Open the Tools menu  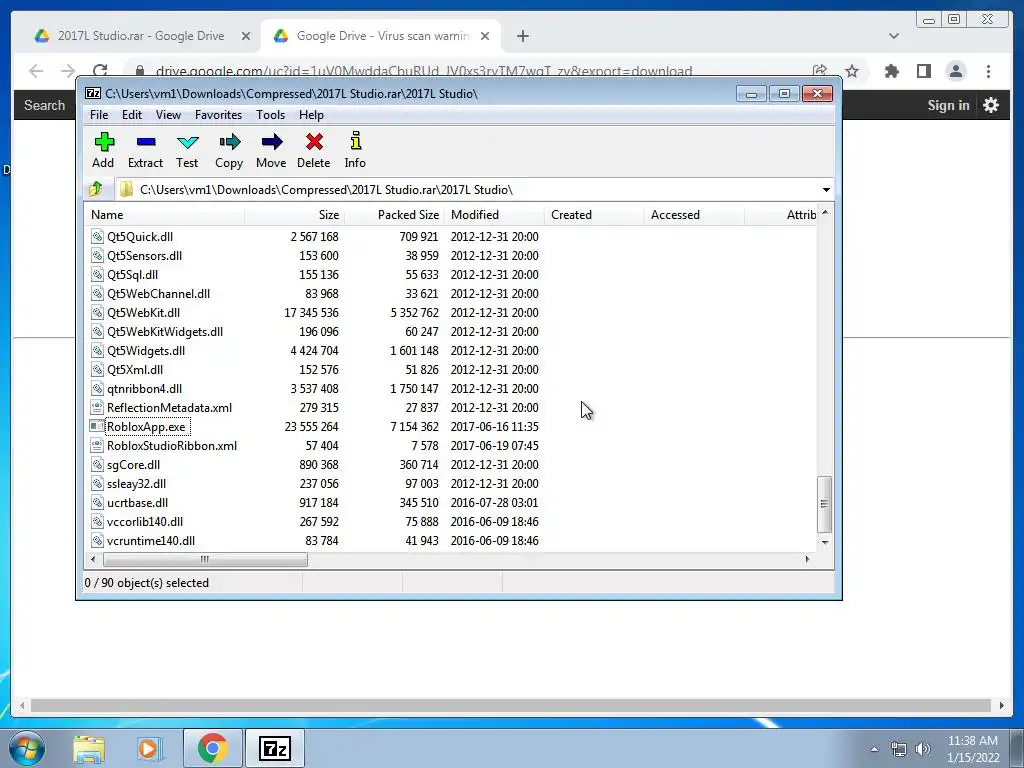pyautogui.click(x=270, y=115)
